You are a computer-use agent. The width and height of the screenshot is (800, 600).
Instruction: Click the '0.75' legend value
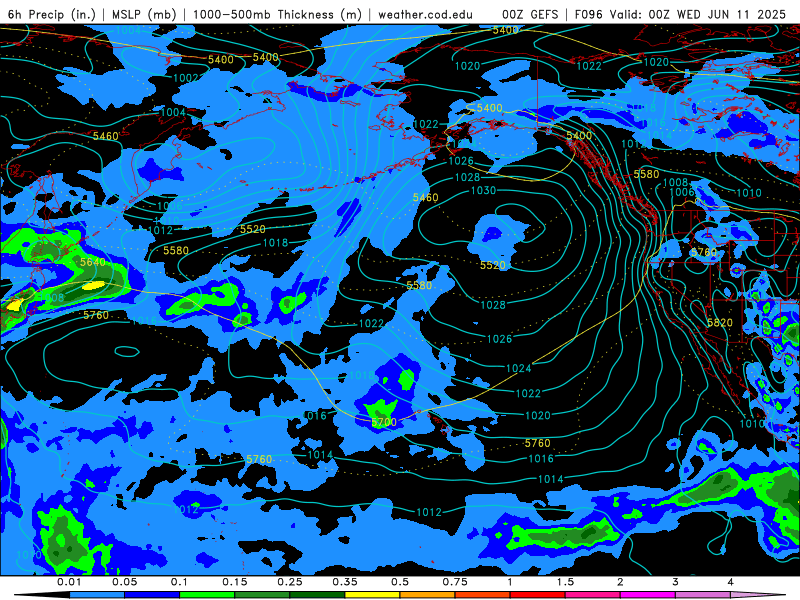[455, 582]
